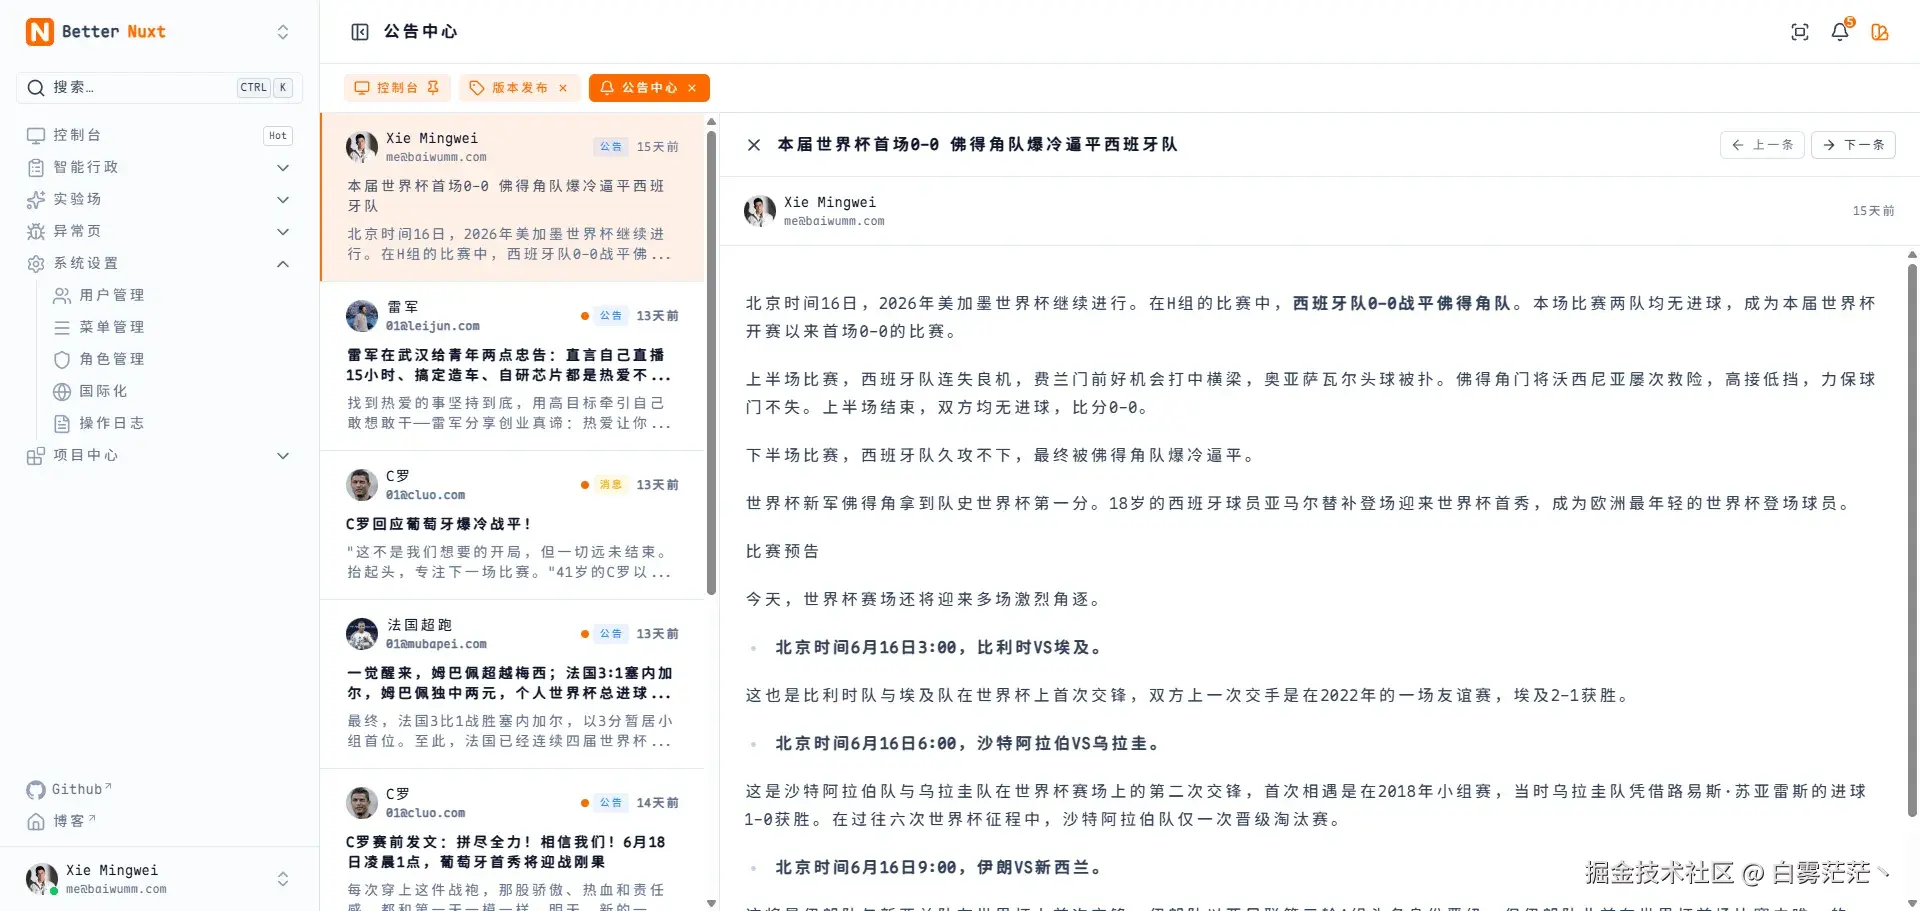Image resolution: width=1920 pixels, height=911 pixels.
Task: Focus the 搜索 search field
Action: (x=160, y=88)
